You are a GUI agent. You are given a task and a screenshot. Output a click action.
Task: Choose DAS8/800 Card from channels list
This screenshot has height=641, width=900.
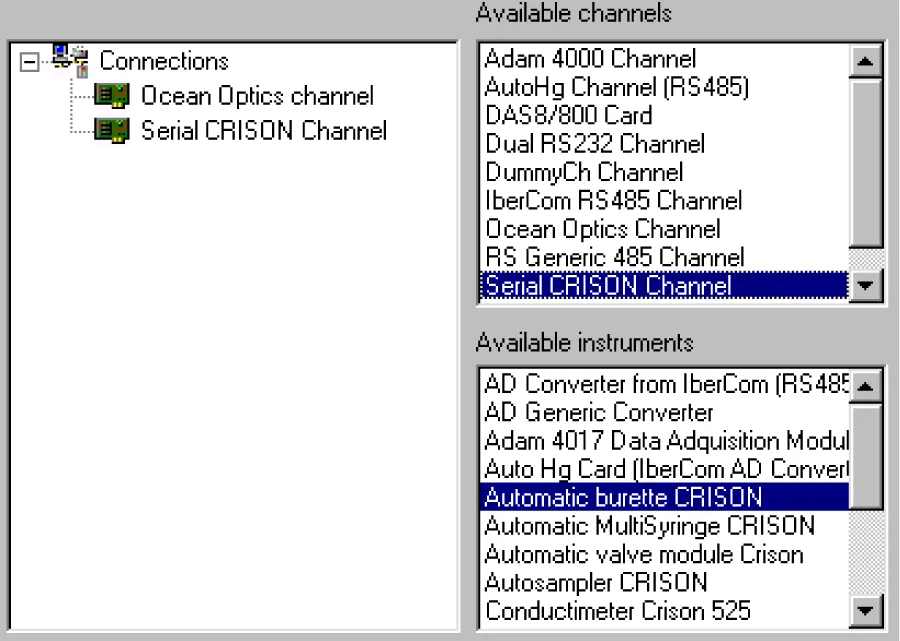click(665, 115)
